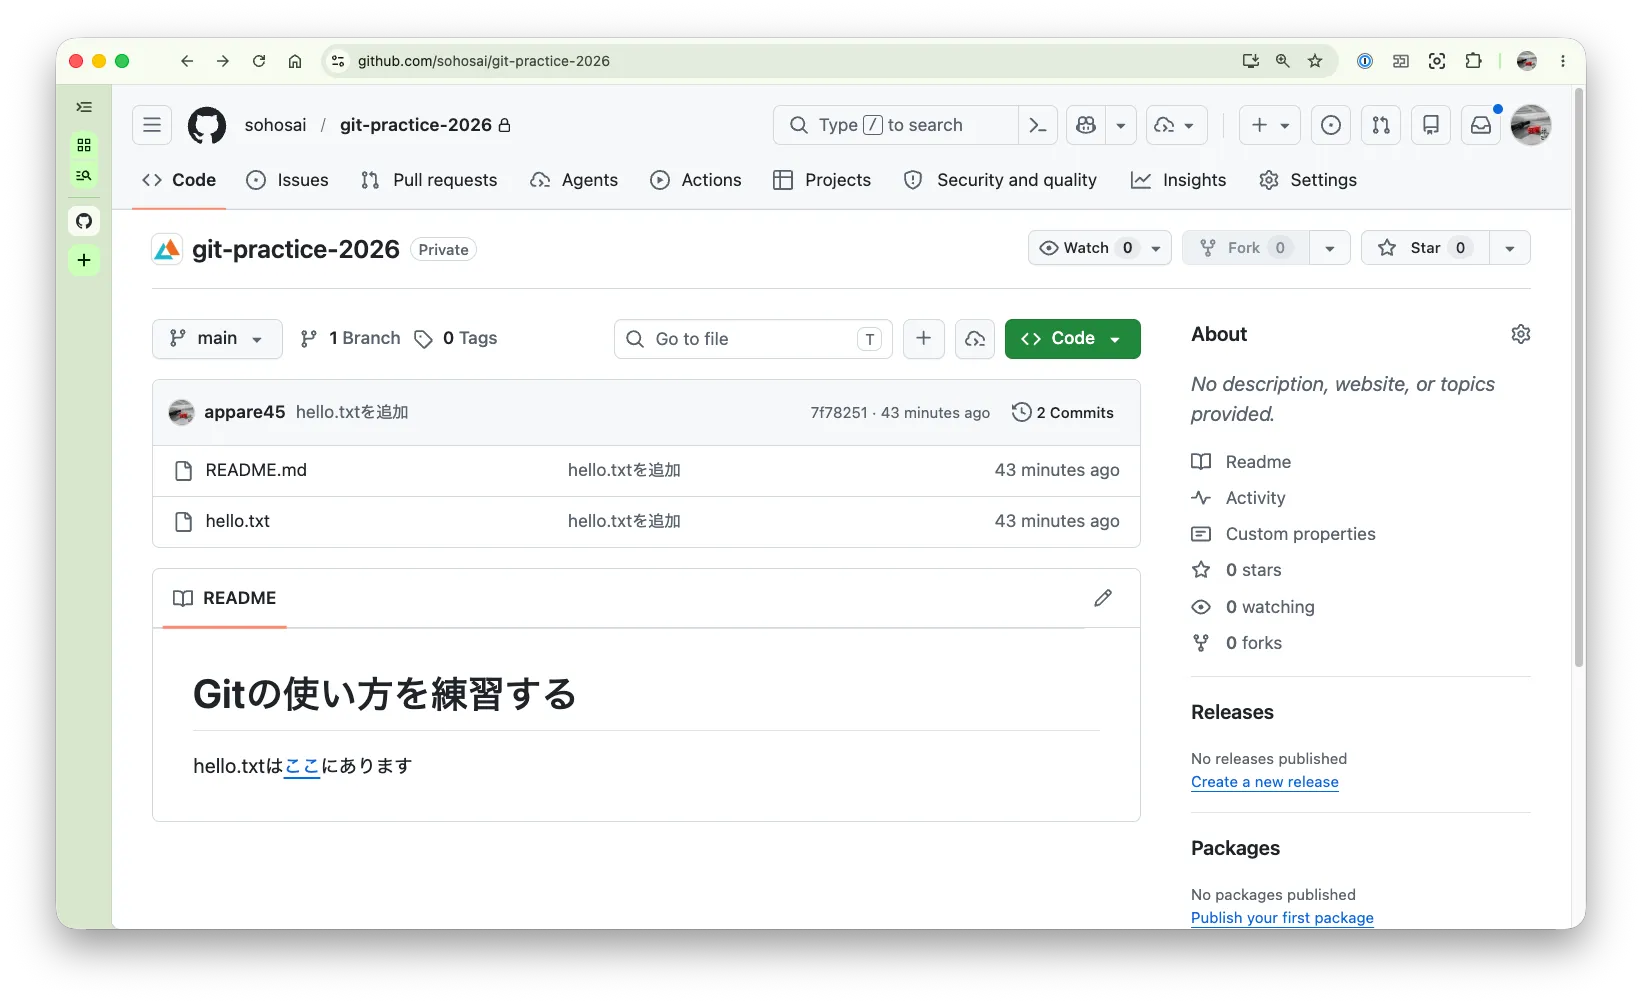Switch to the Issues tab
This screenshot has width=1642, height=1003.
click(288, 180)
